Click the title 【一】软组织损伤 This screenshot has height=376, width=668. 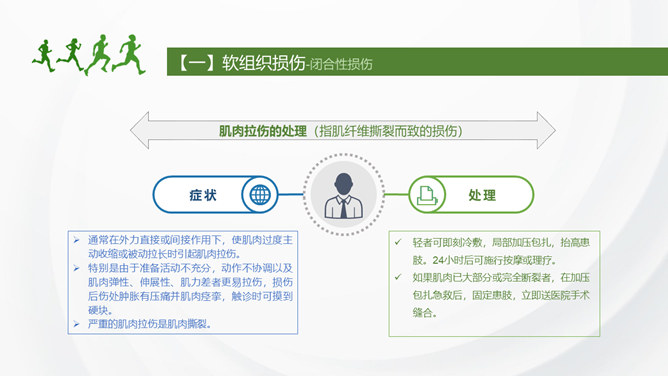coord(240,63)
